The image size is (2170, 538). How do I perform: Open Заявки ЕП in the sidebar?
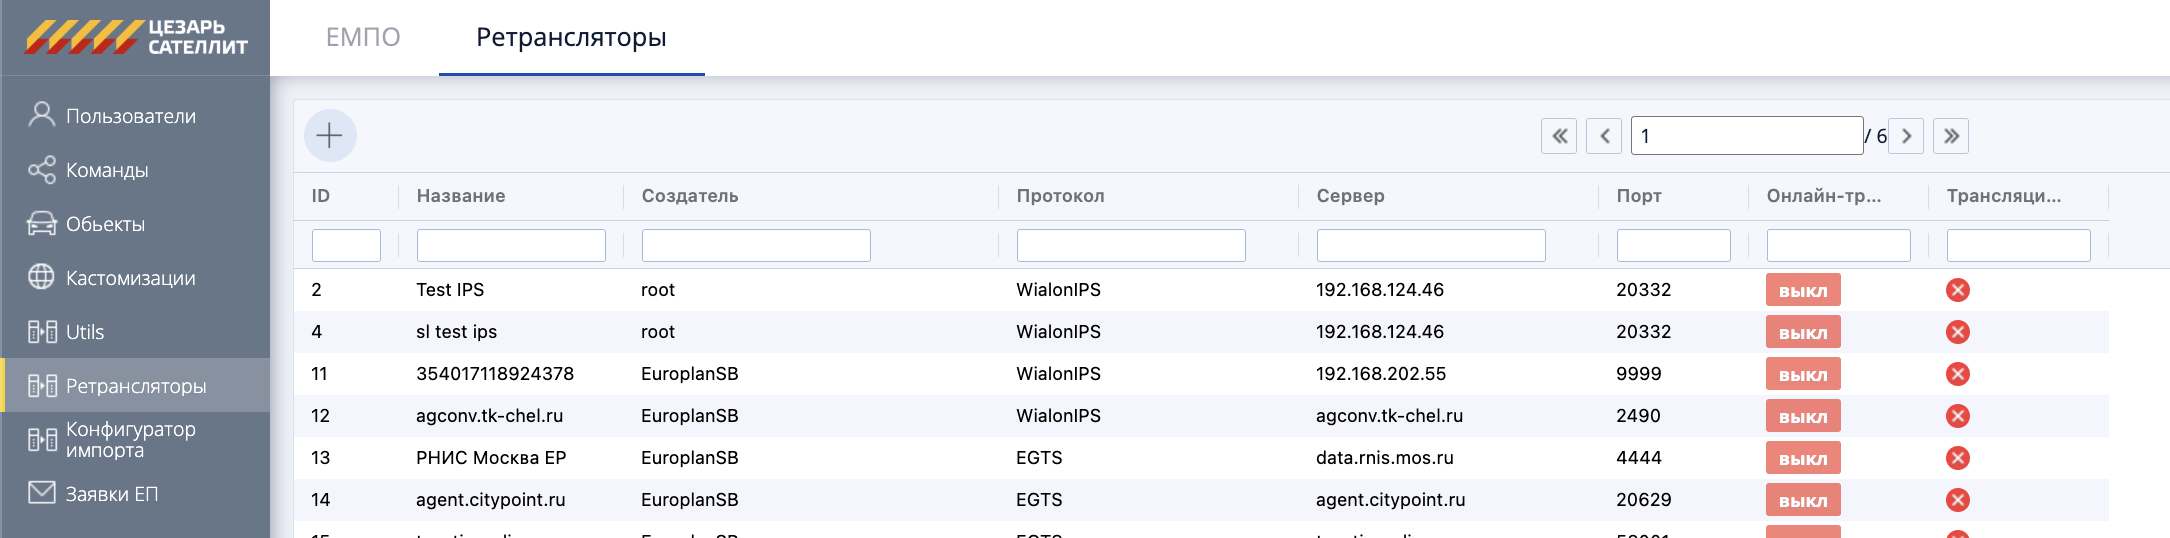pyautogui.click(x=111, y=494)
